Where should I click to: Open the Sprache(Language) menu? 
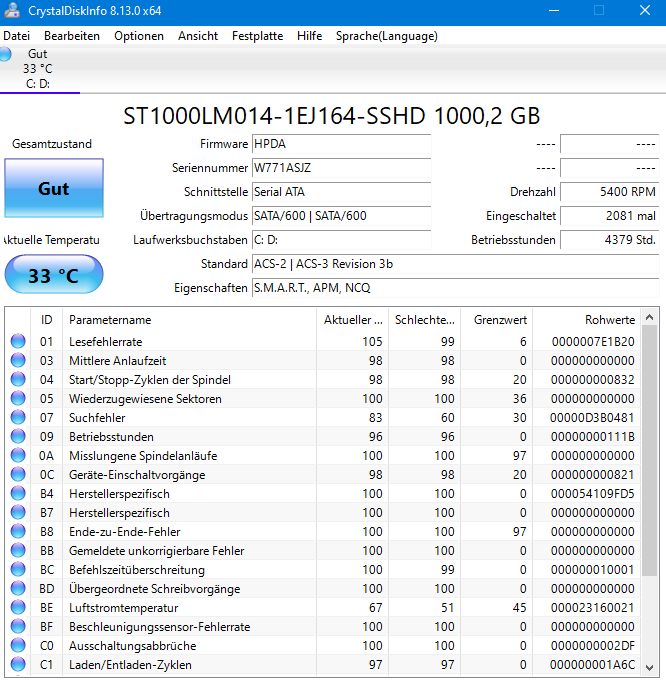coord(387,36)
